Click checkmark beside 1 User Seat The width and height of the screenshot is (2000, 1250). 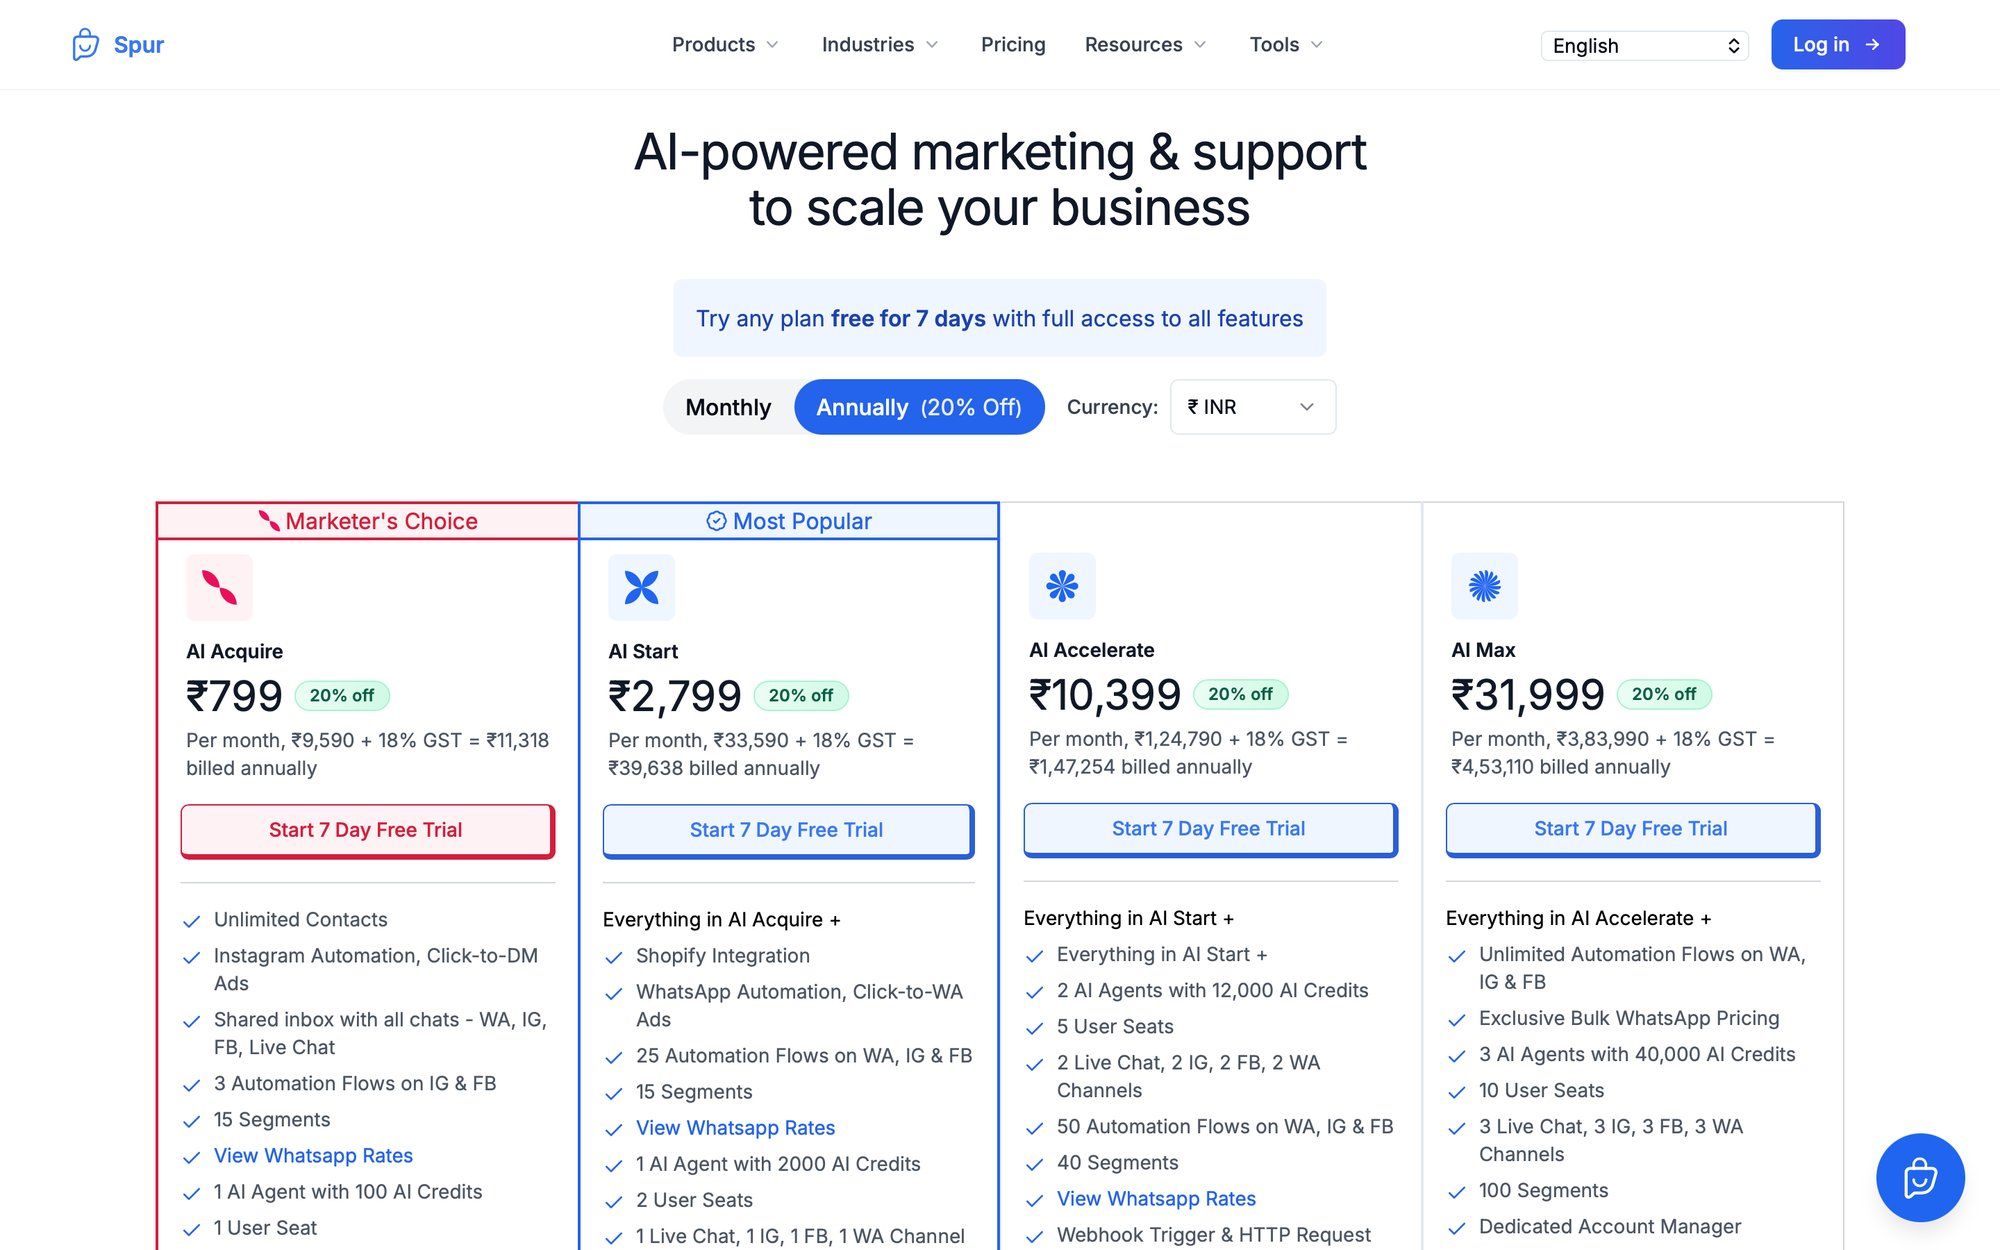[x=192, y=1229]
